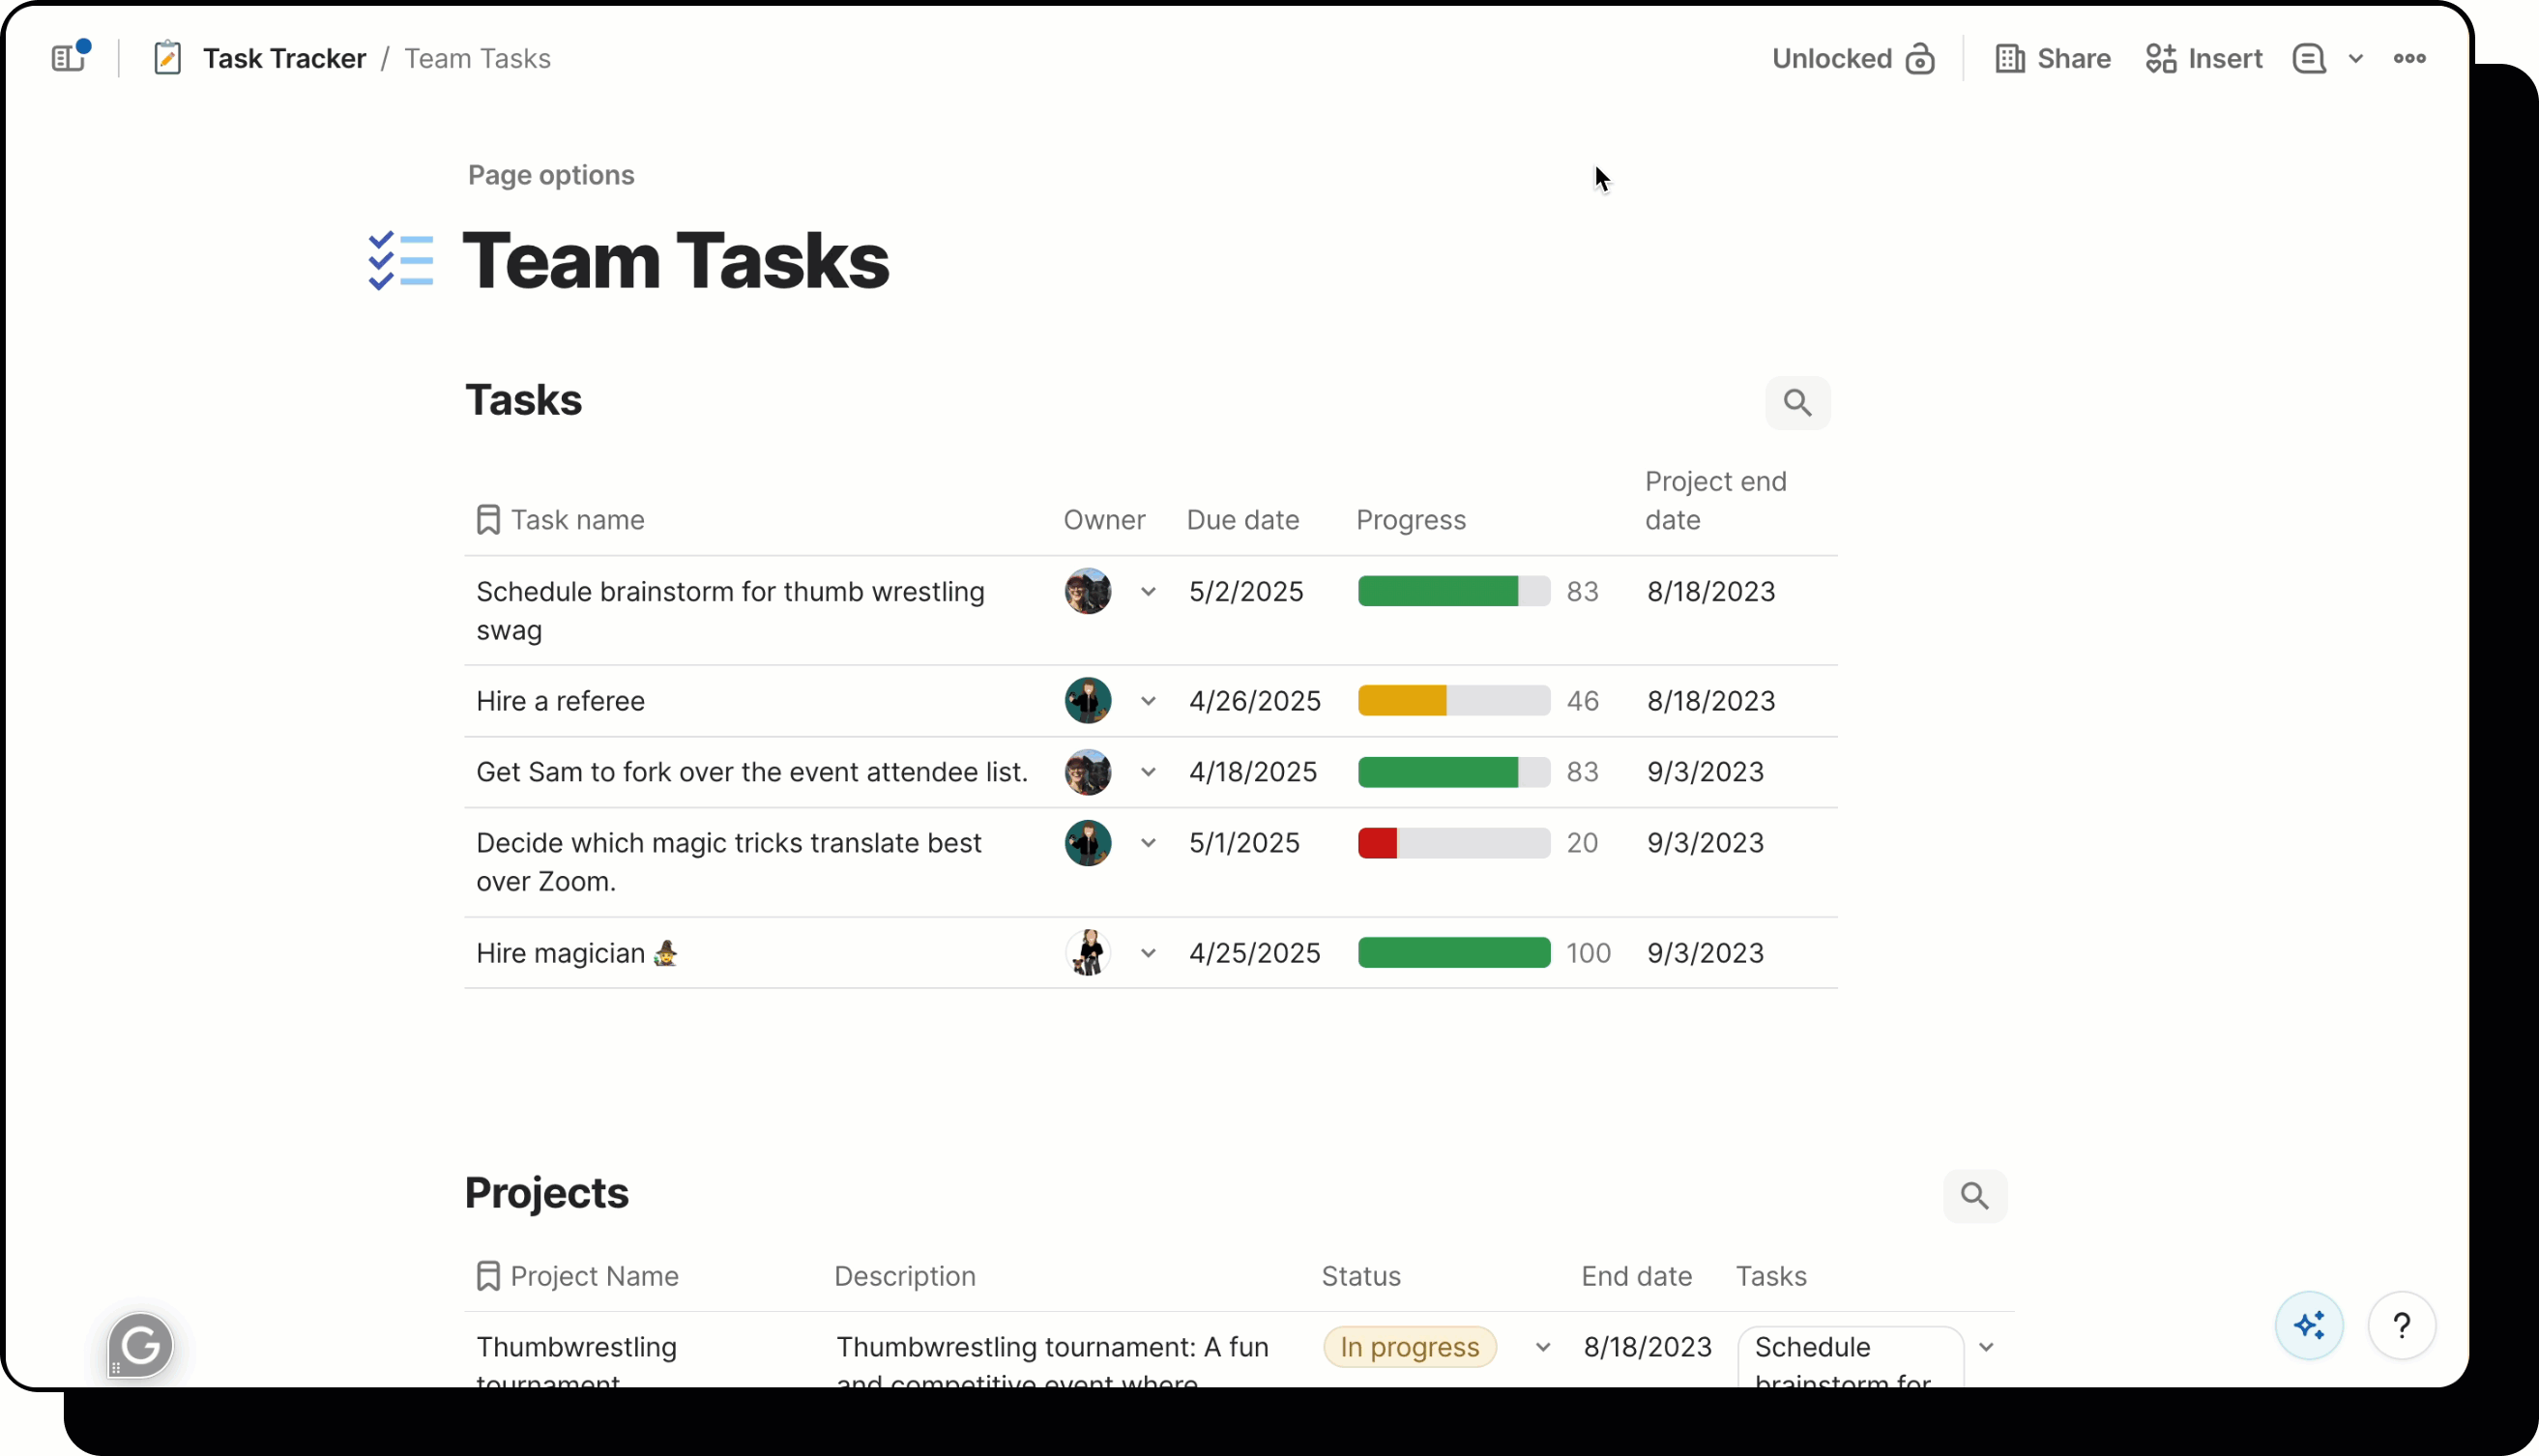Search the Projects table
2539x1456 pixels.
click(1974, 1195)
